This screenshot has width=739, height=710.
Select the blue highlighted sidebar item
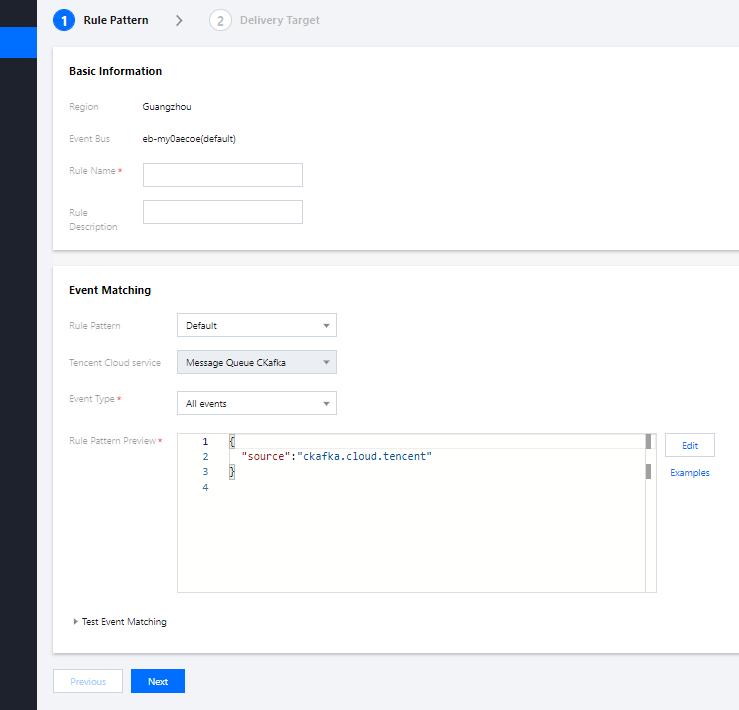click(x=18, y=42)
